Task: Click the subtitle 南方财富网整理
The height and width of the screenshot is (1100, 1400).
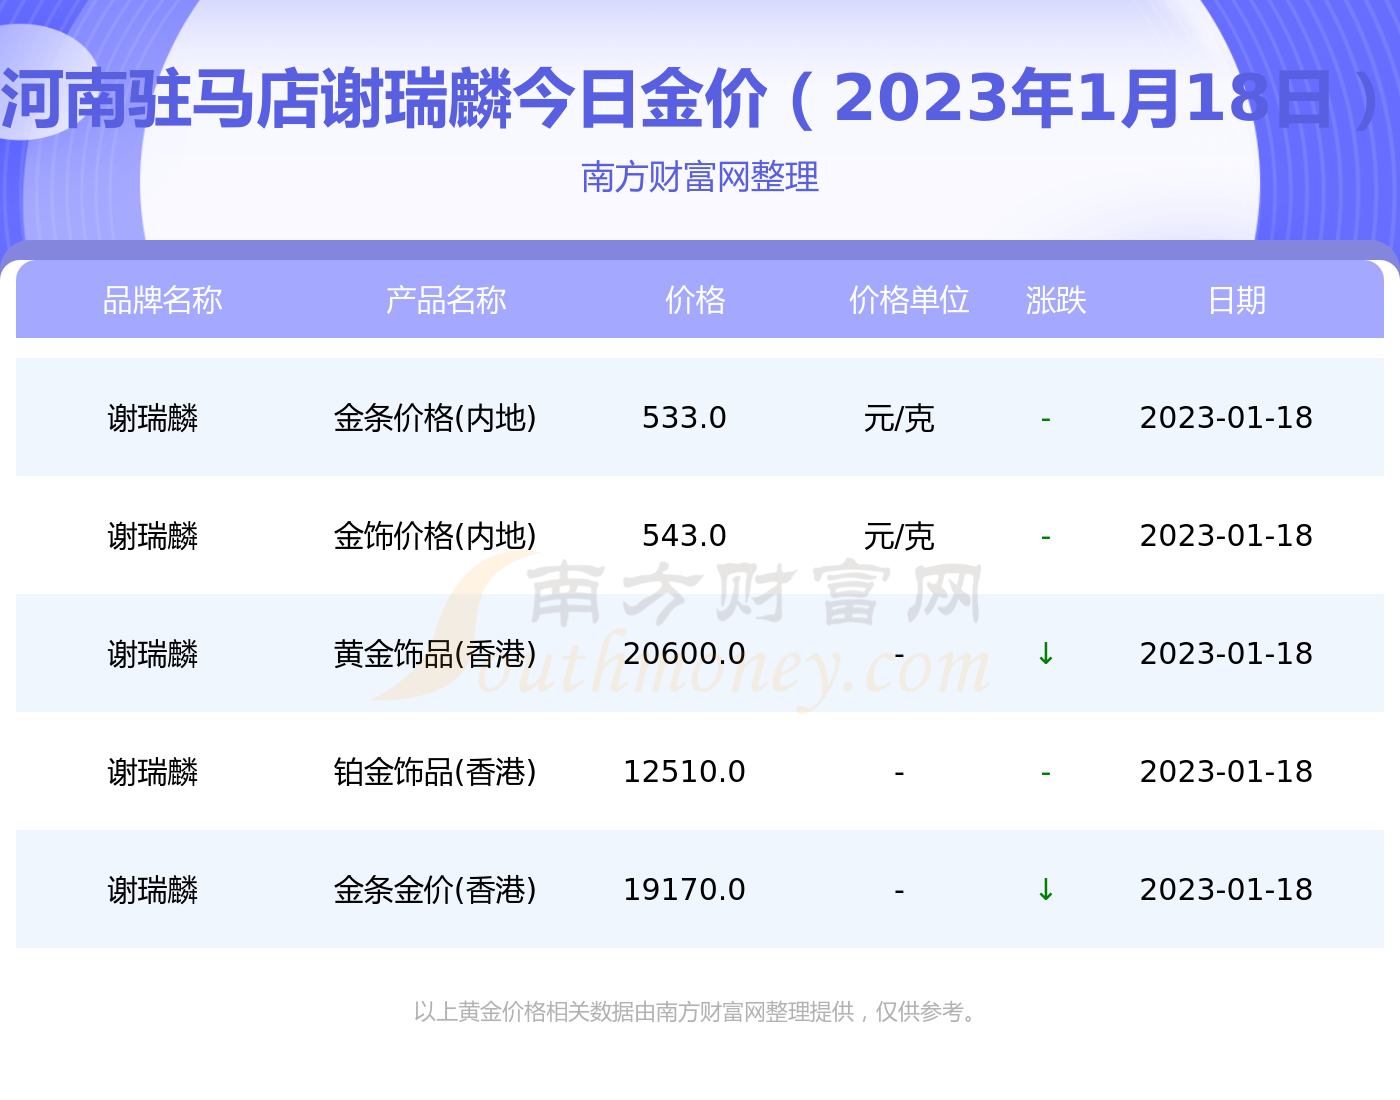Action: 700,177
